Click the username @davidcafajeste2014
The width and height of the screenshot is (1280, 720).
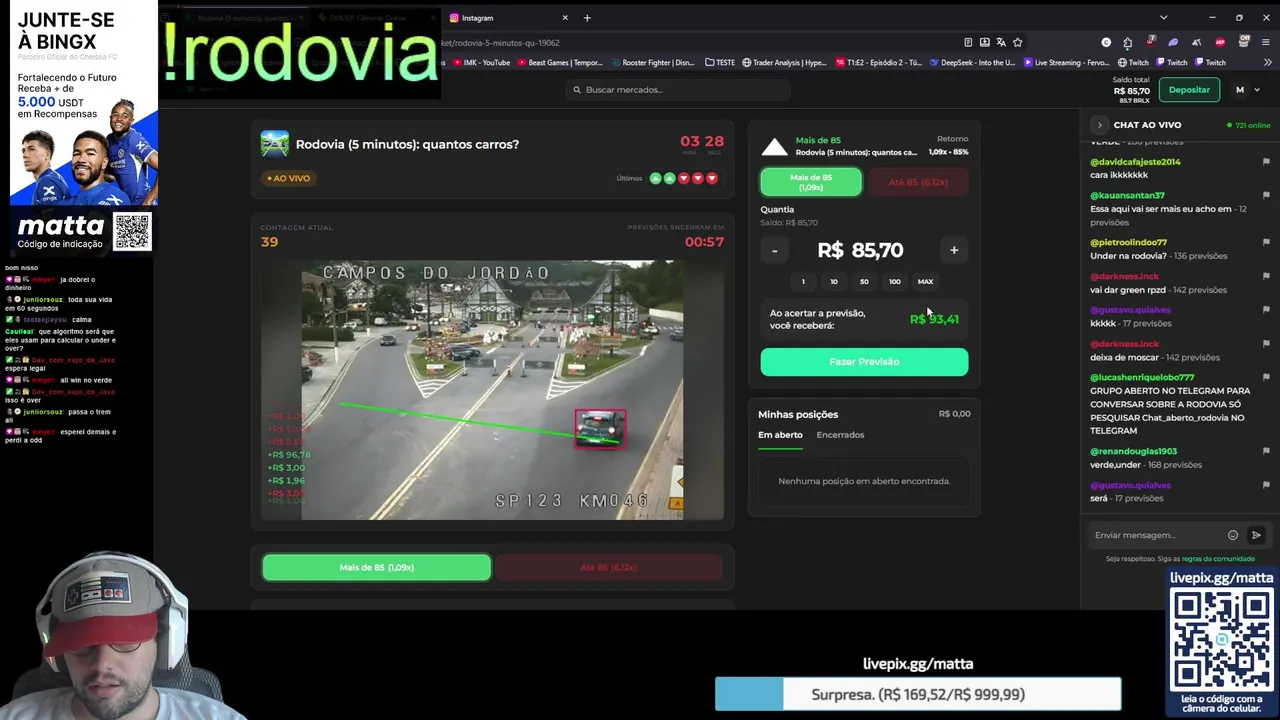1135,162
